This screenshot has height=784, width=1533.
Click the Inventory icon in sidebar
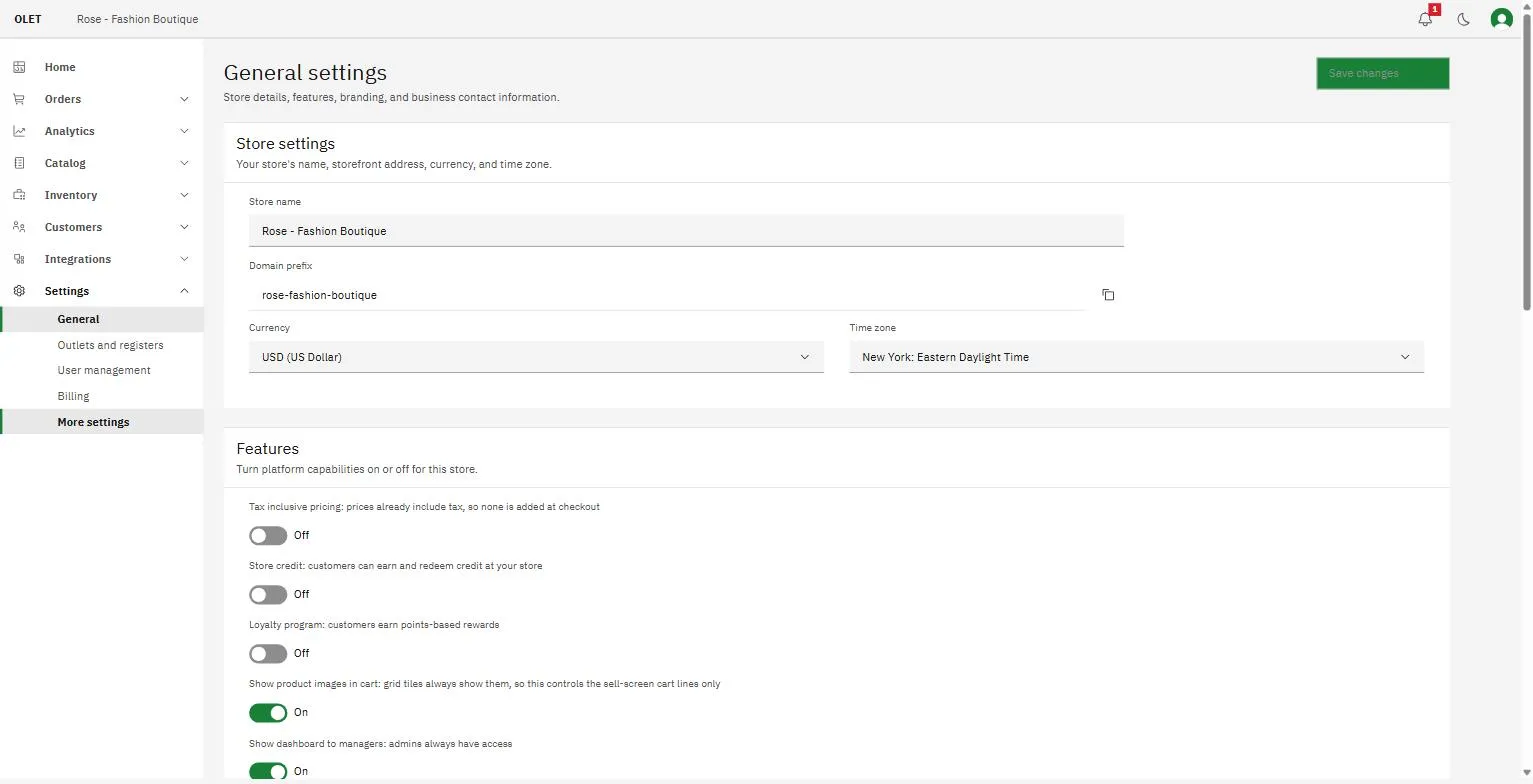click(19, 195)
